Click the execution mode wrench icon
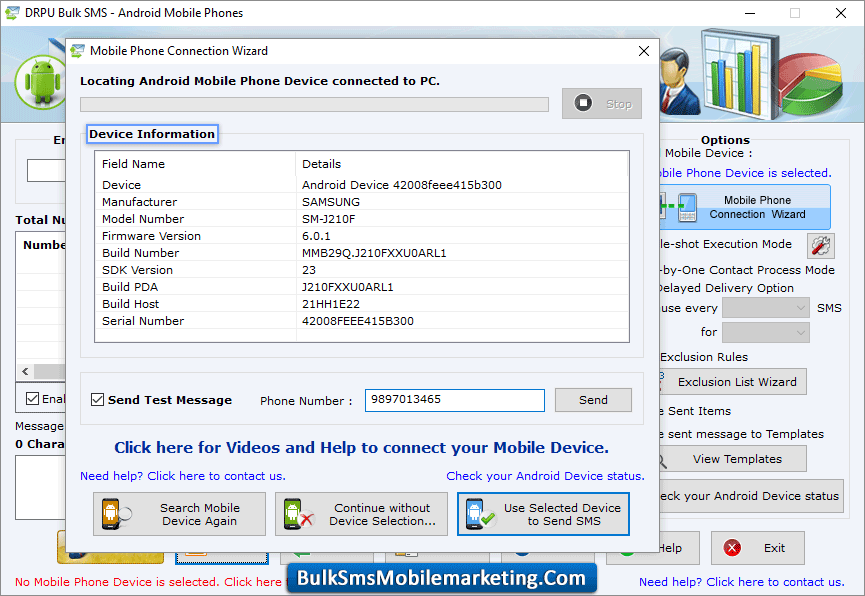The width and height of the screenshot is (865, 596). (821, 246)
